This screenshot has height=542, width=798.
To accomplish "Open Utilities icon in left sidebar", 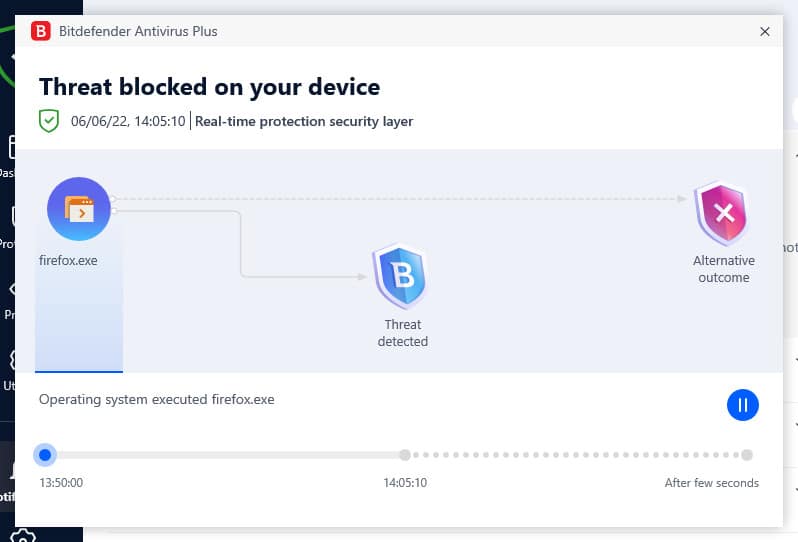I will [10, 369].
